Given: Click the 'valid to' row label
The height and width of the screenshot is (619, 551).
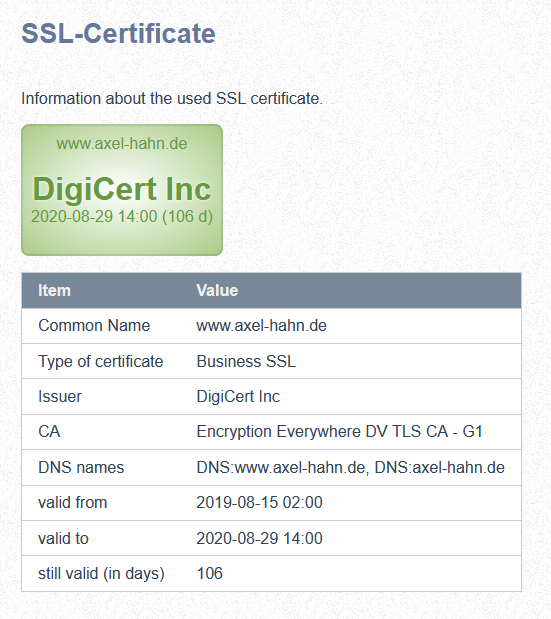Looking at the screenshot, I should tap(63, 538).
